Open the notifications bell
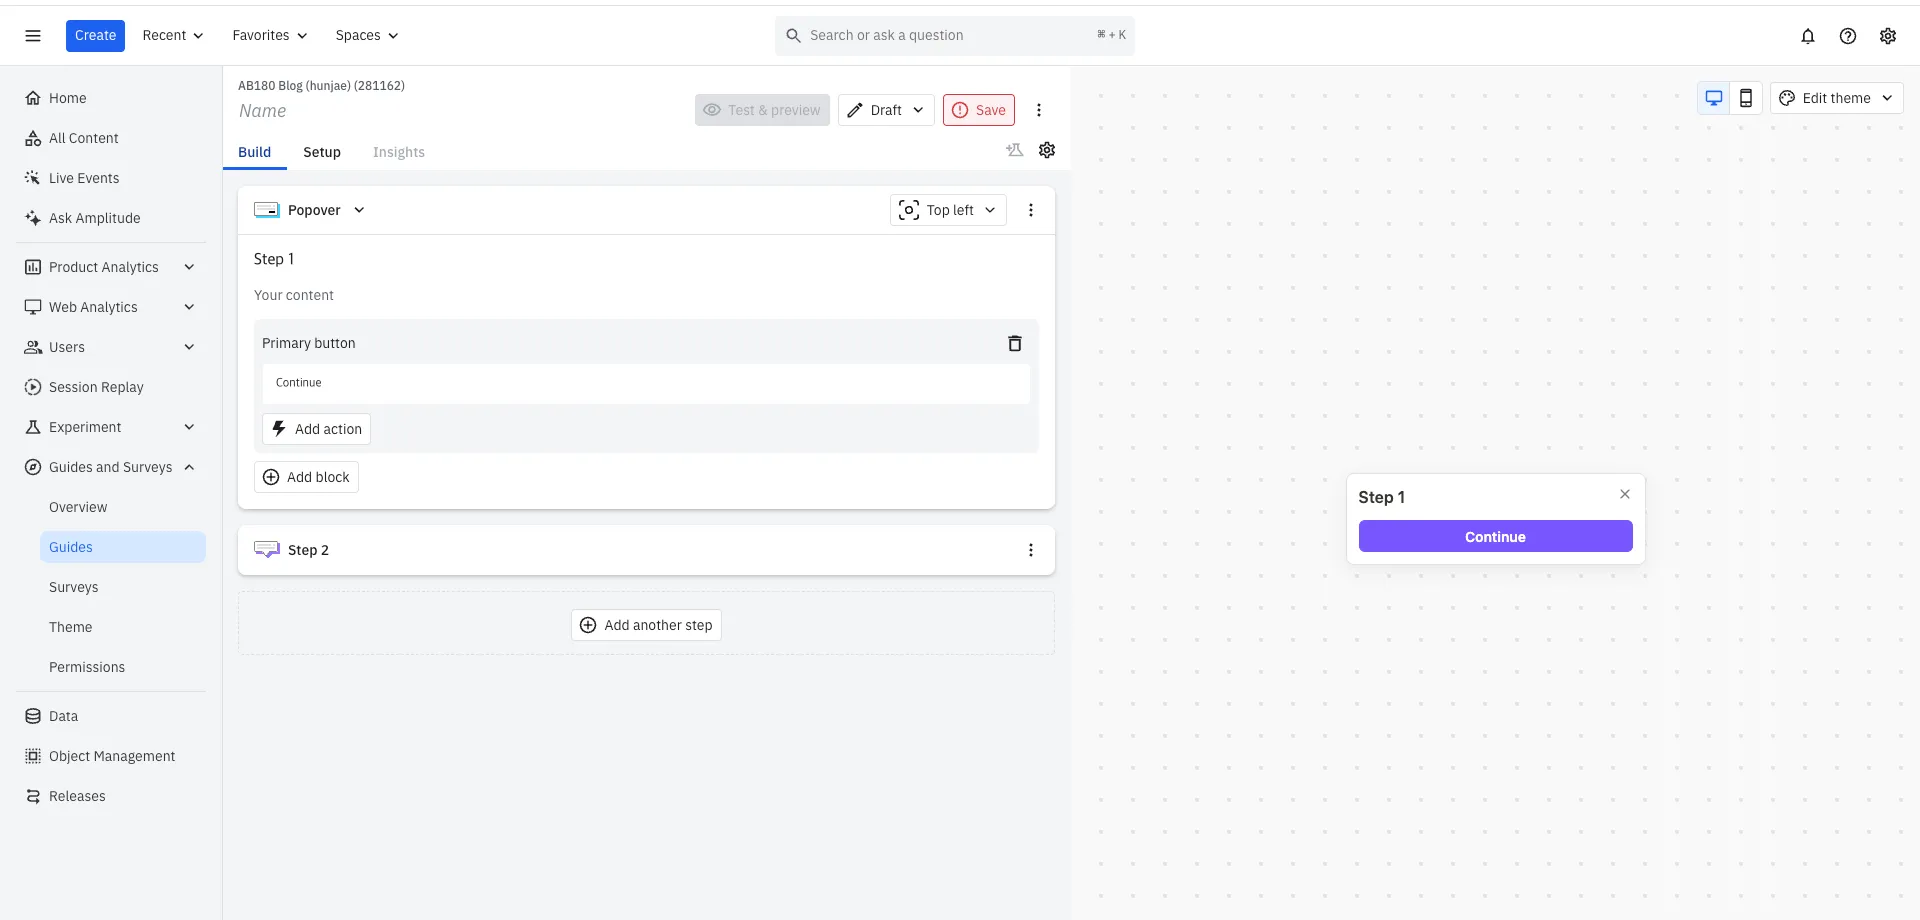Image resolution: width=1920 pixels, height=920 pixels. tap(1808, 36)
